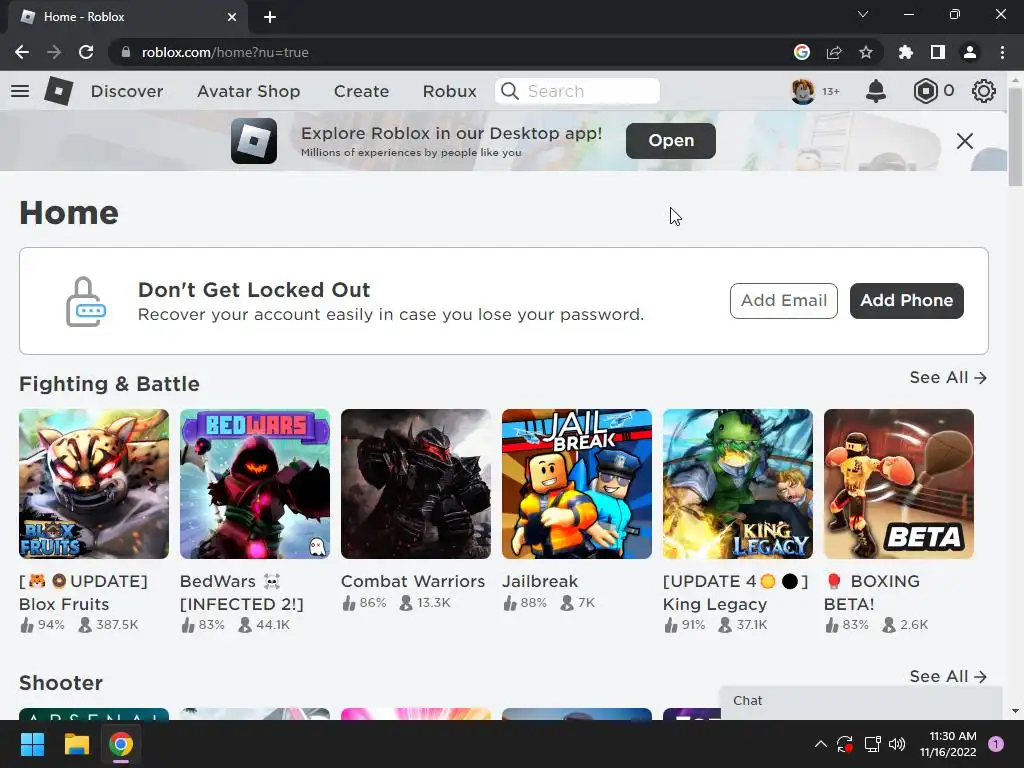Toggle the Chrome side panel
This screenshot has width=1024, height=768.
click(x=938, y=52)
